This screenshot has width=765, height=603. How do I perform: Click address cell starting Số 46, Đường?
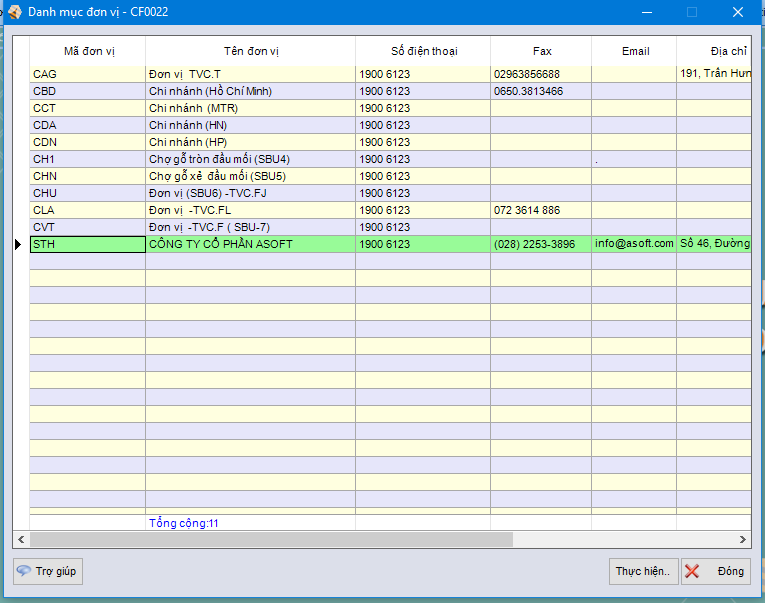(x=714, y=244)
